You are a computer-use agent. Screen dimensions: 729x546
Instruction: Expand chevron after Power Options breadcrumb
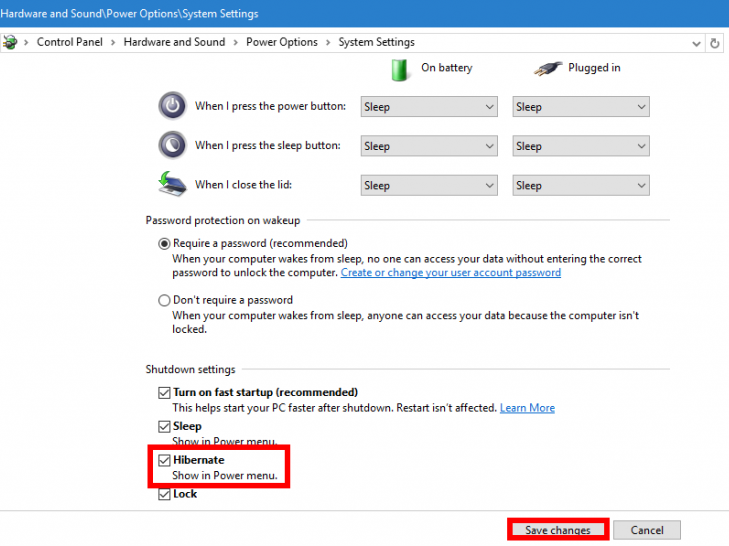(x=328, y=42)
